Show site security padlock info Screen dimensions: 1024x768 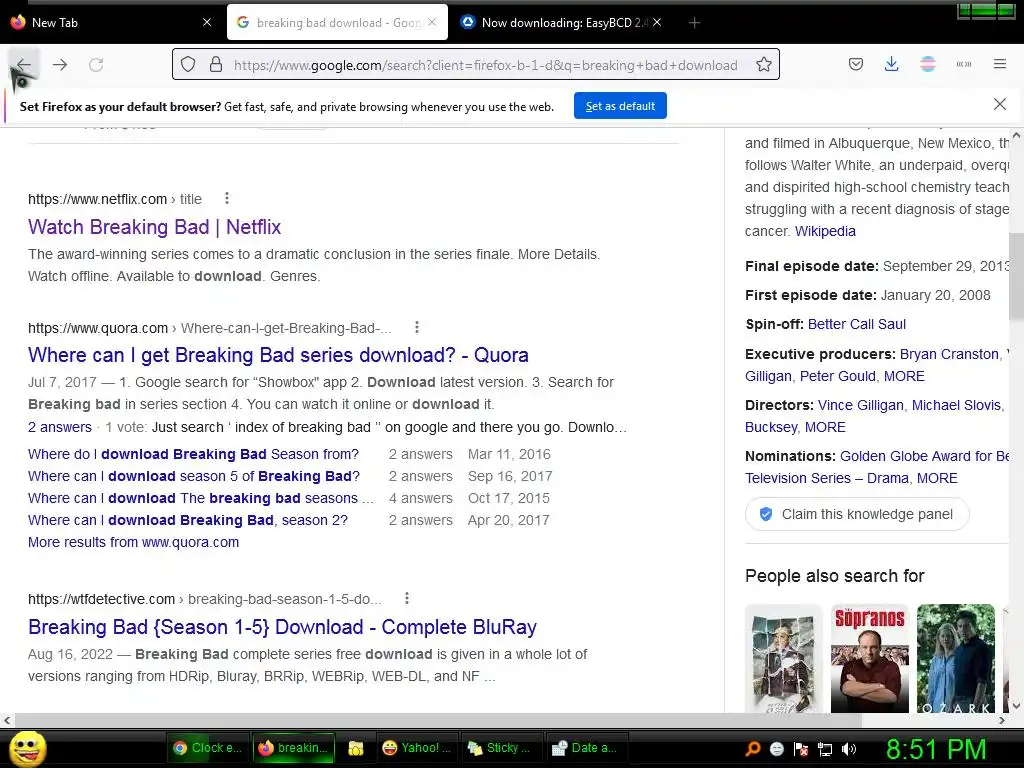216,65
